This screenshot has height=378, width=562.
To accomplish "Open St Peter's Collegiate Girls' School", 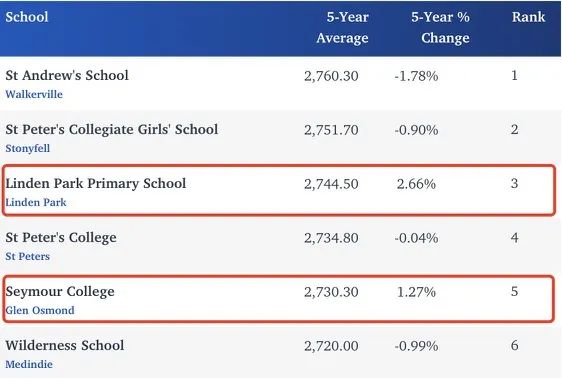I will pos(112,129).
